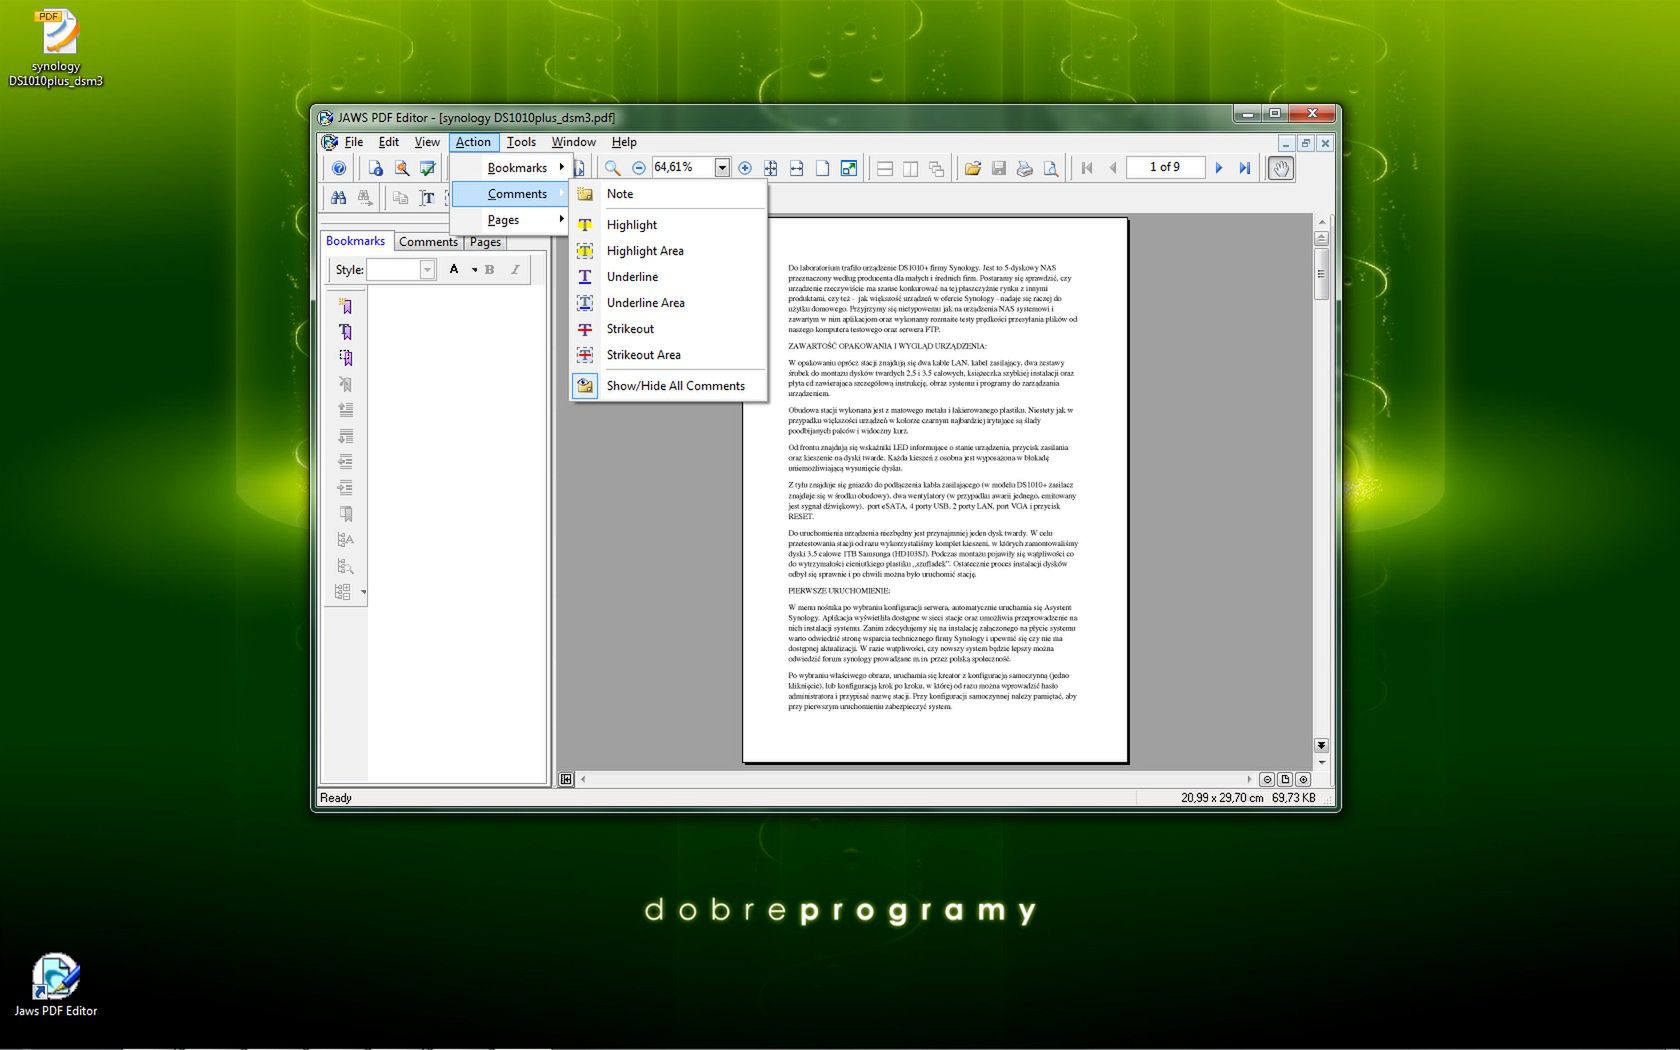This screenshot has width=1680, height=1050.
Task: Open the Tools menu
Action: 521,142
